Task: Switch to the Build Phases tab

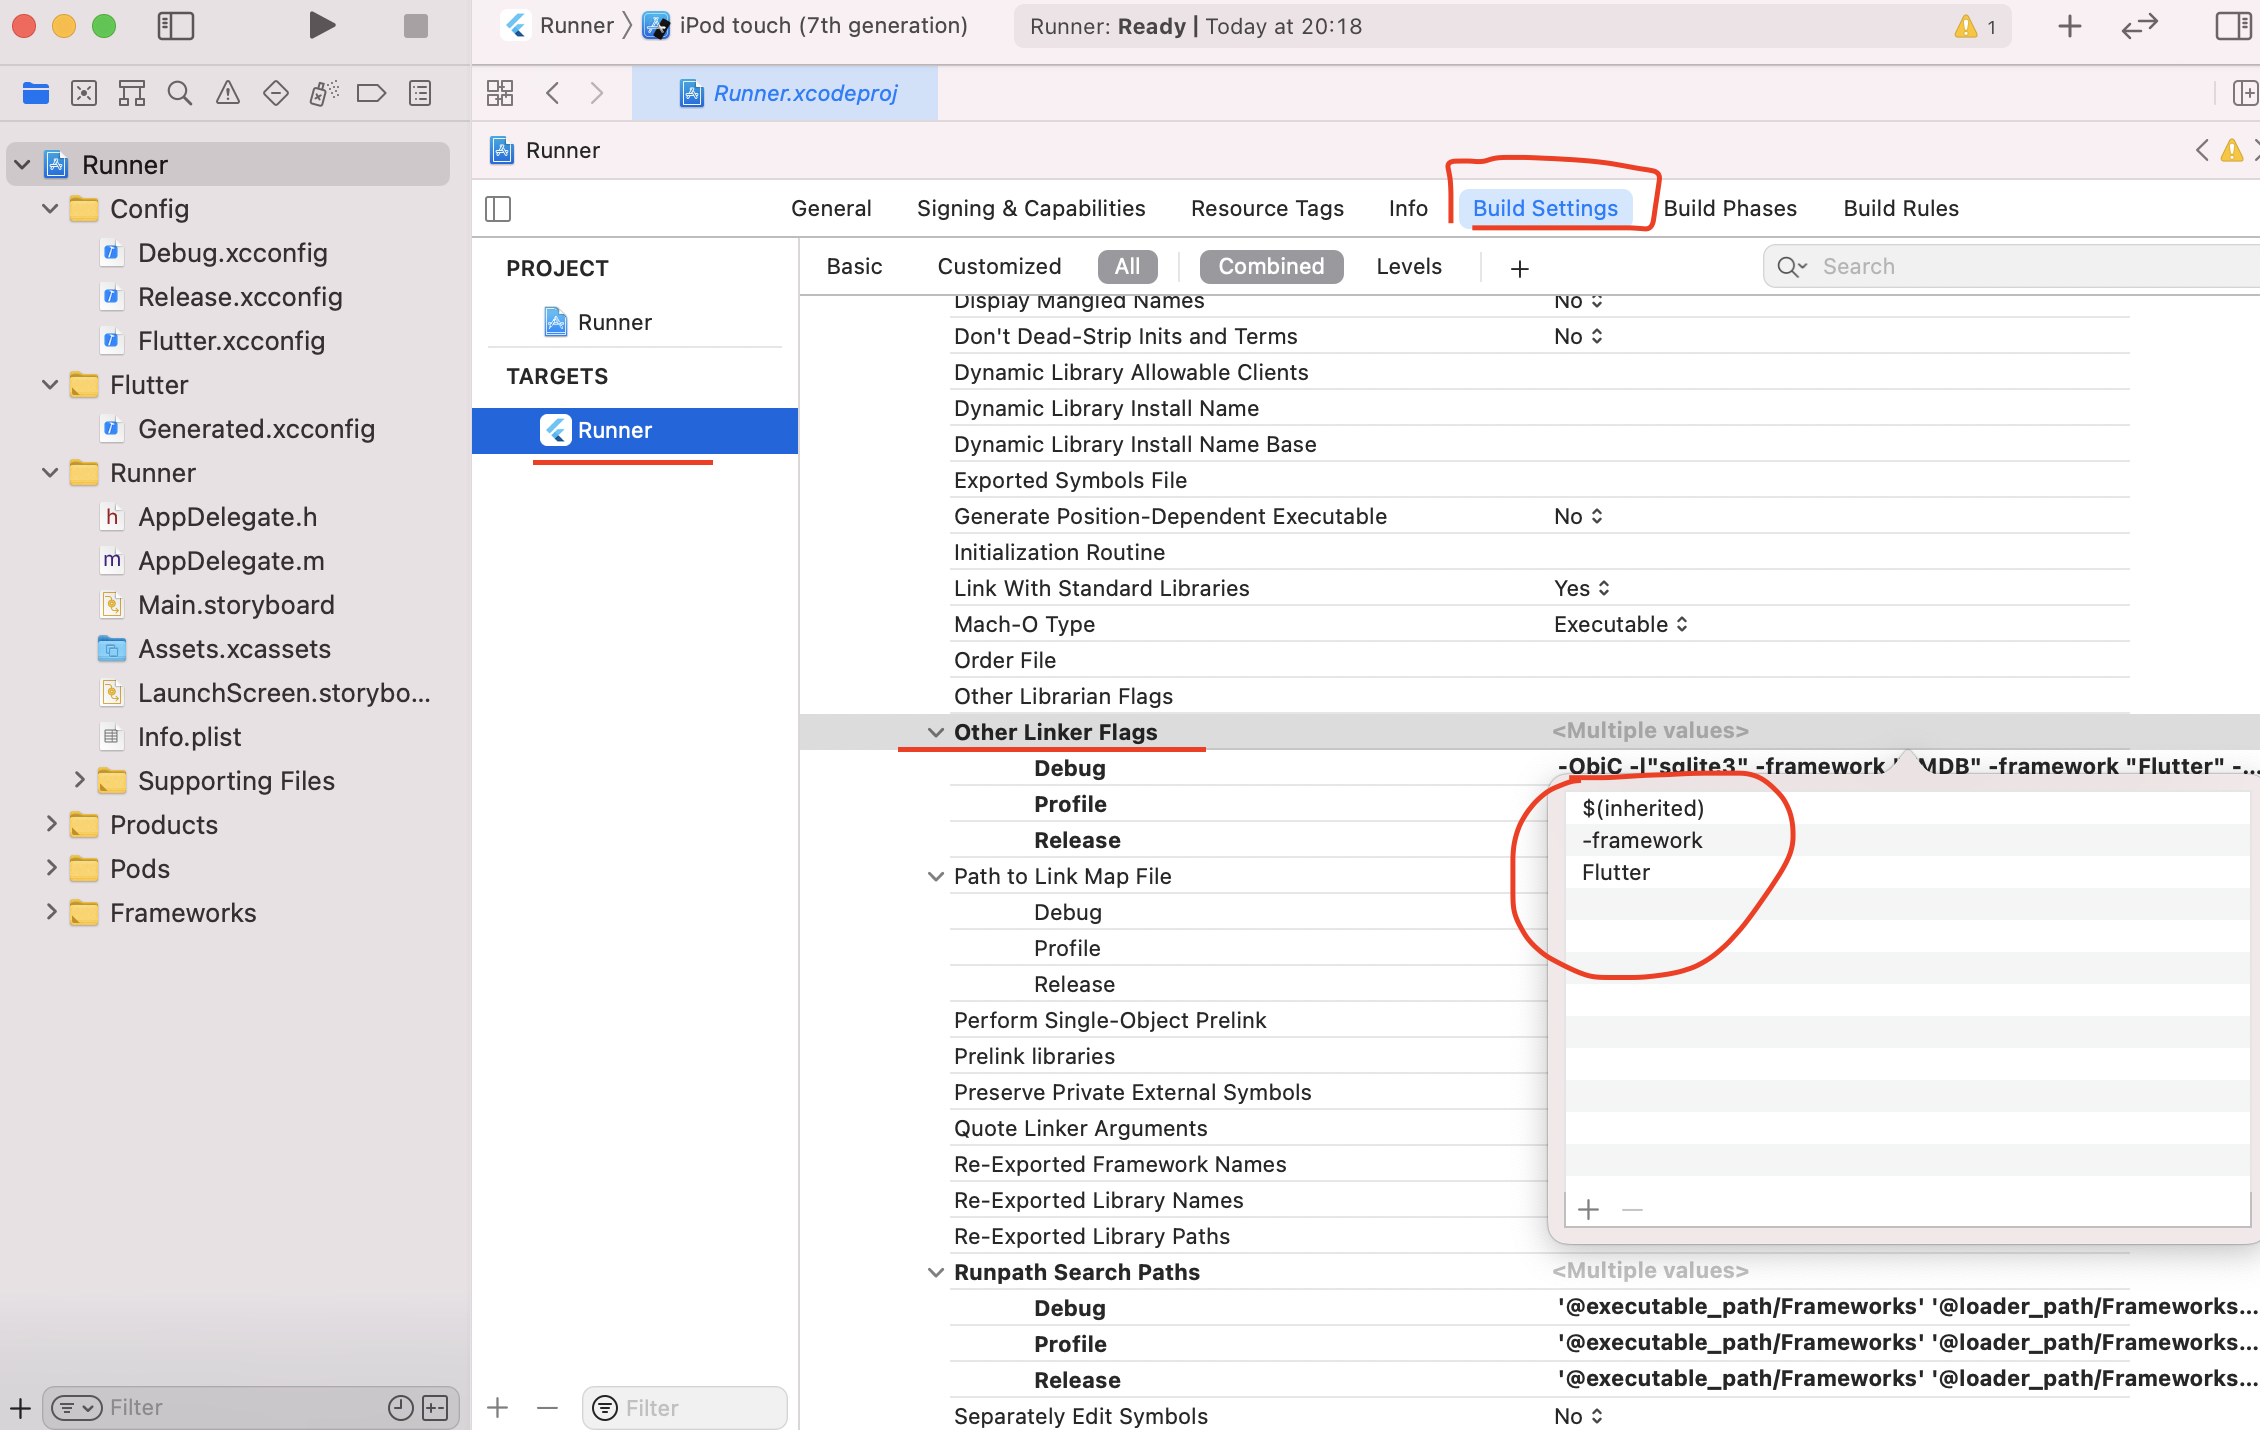Action: click(1730, 208)
